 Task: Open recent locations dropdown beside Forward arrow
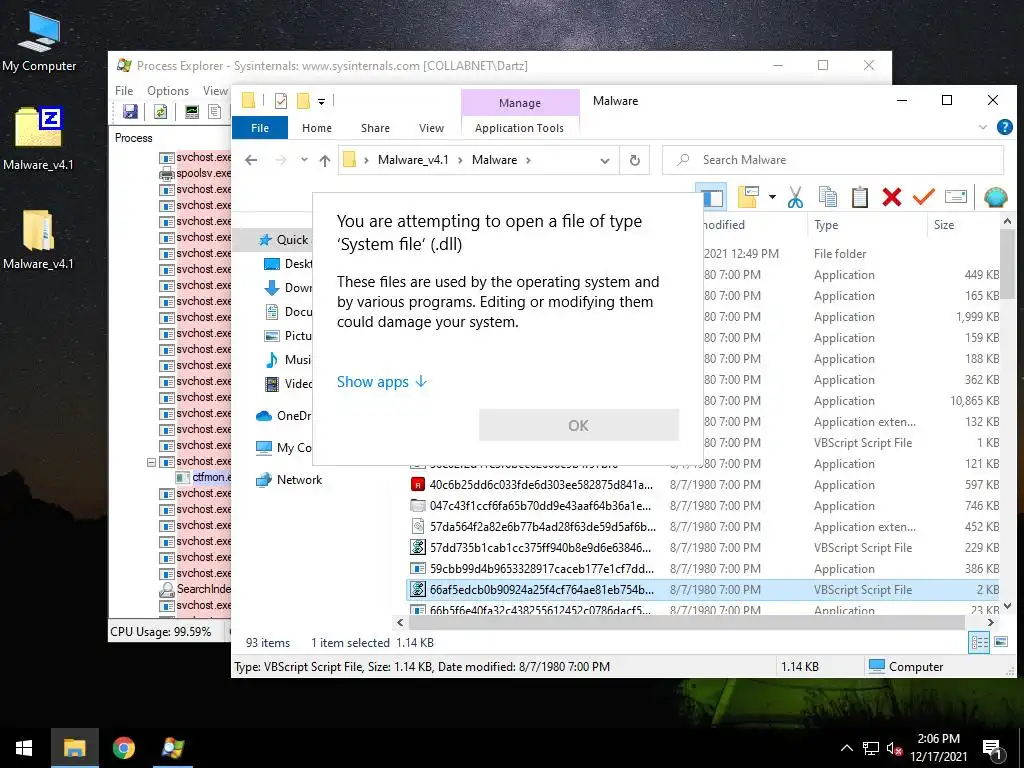coord(304,160)
